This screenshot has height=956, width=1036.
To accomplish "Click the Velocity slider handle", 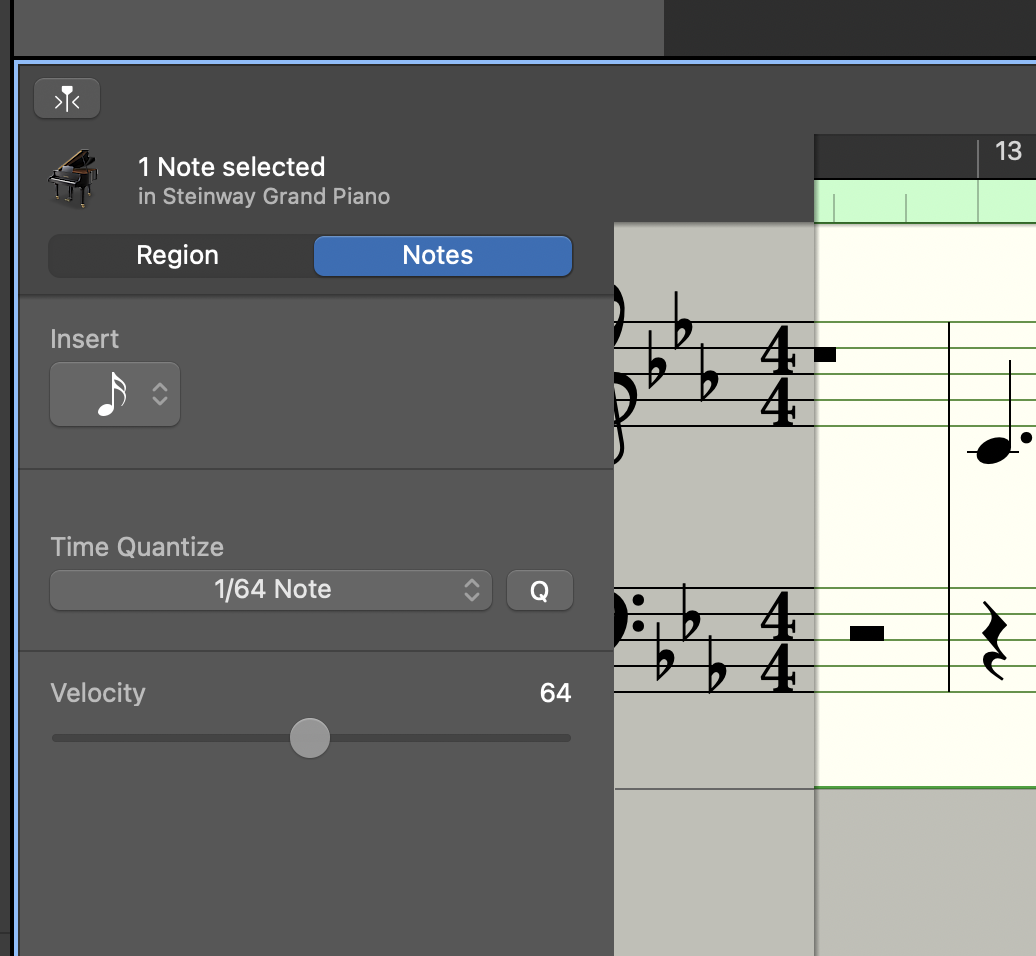I will coord(310,738).
